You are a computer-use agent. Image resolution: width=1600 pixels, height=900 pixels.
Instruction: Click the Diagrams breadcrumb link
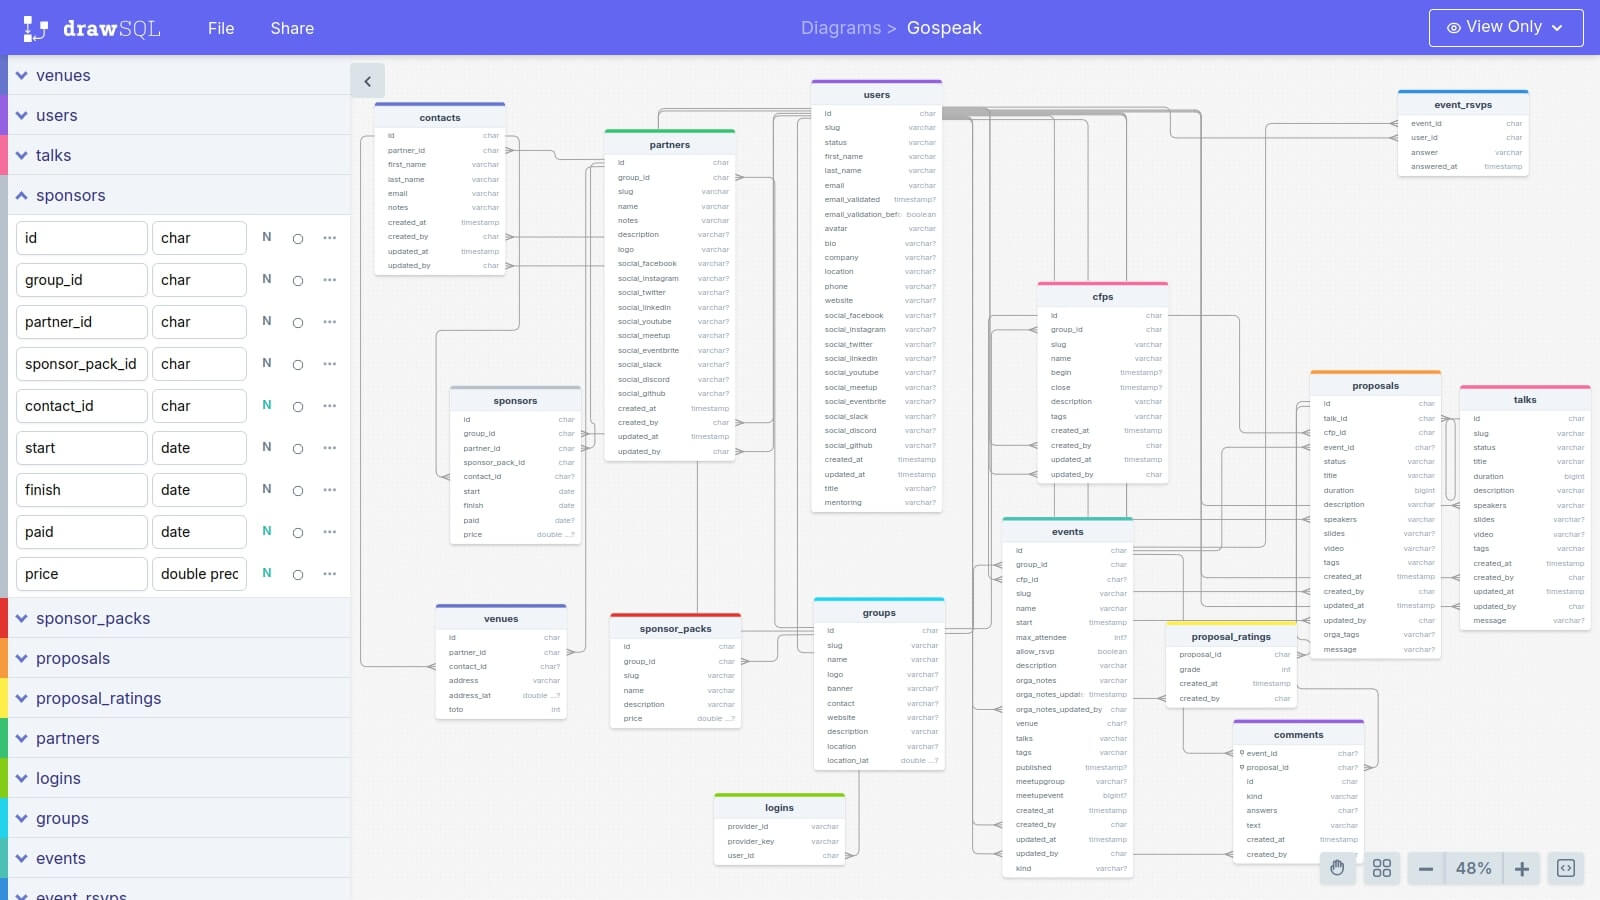click(841, 28)
